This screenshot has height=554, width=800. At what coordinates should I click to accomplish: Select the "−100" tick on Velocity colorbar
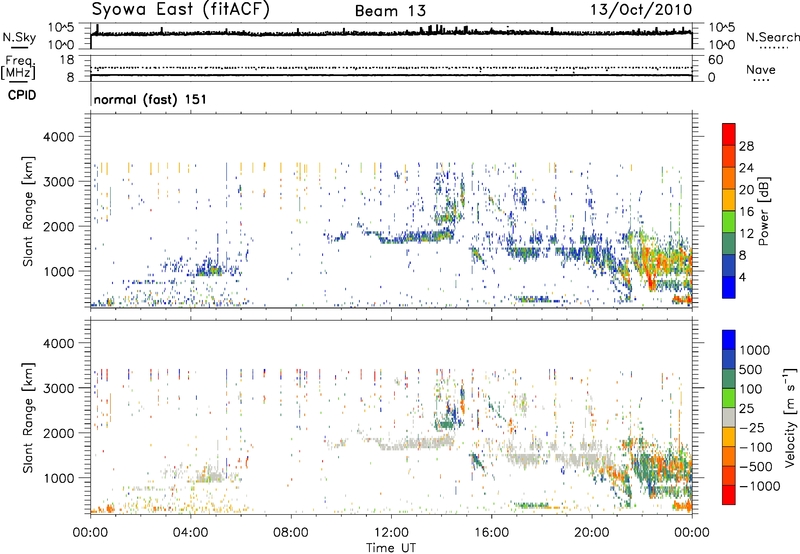click(x=756, y=447)
